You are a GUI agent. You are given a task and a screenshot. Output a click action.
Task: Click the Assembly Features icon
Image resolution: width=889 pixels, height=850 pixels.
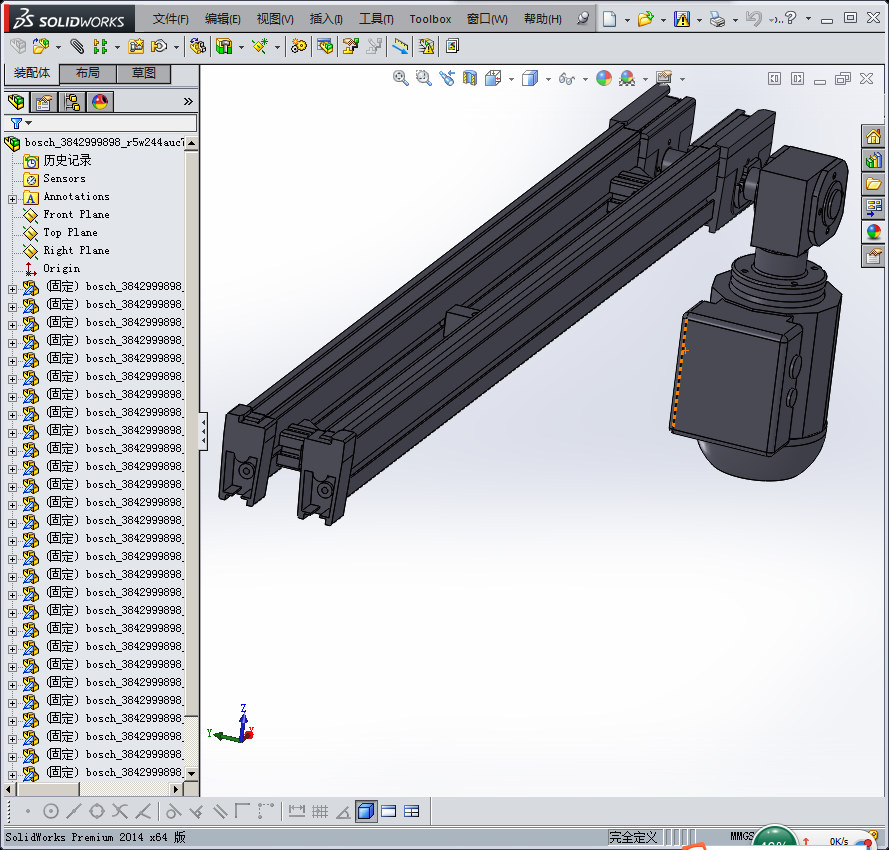pos(225,46)
